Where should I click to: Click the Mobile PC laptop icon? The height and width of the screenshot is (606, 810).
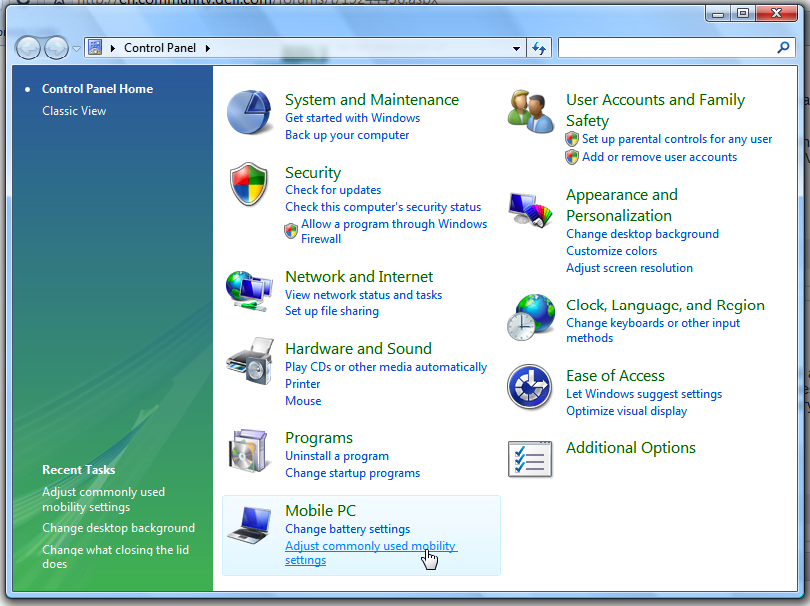click(250, 525)
